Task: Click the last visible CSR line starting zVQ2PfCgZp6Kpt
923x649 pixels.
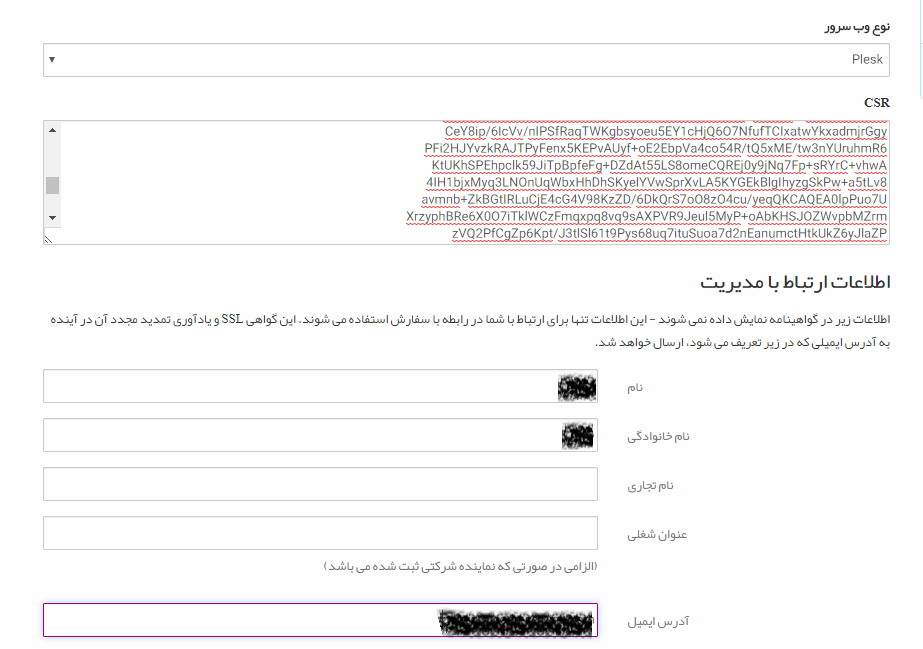Action: click(x=669, y=234)
